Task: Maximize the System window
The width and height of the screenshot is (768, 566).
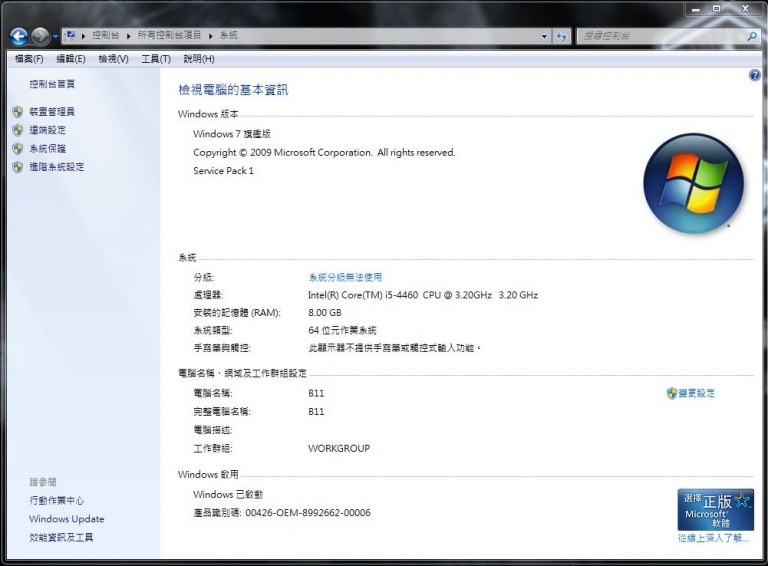Action: click(x=716, y=8)
